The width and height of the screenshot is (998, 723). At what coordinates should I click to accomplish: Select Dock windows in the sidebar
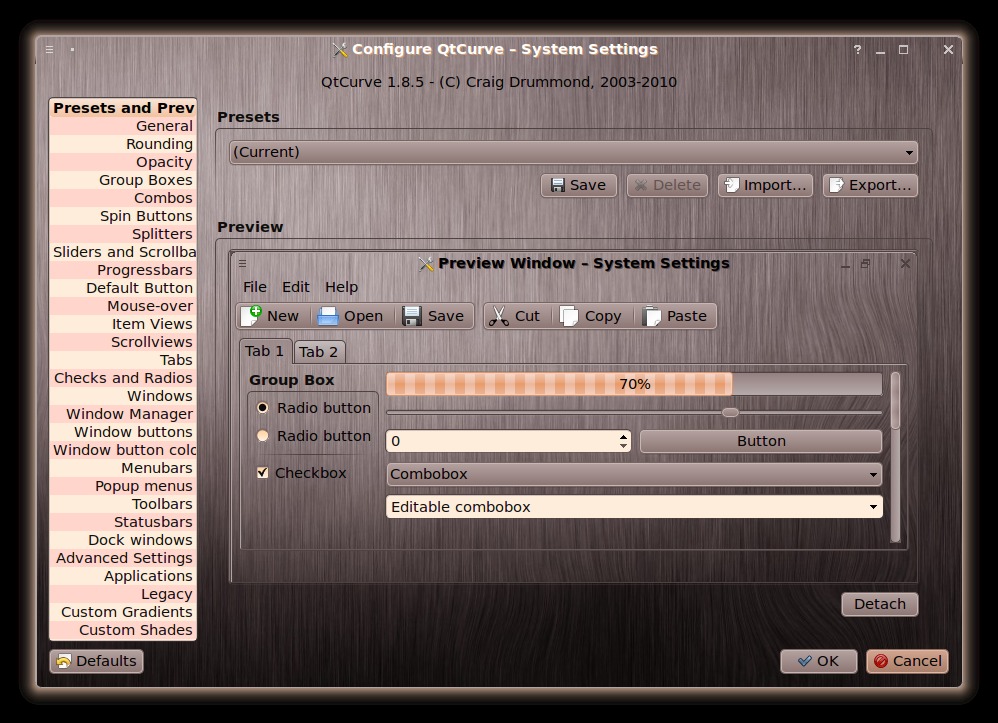(x=123, y=540)
